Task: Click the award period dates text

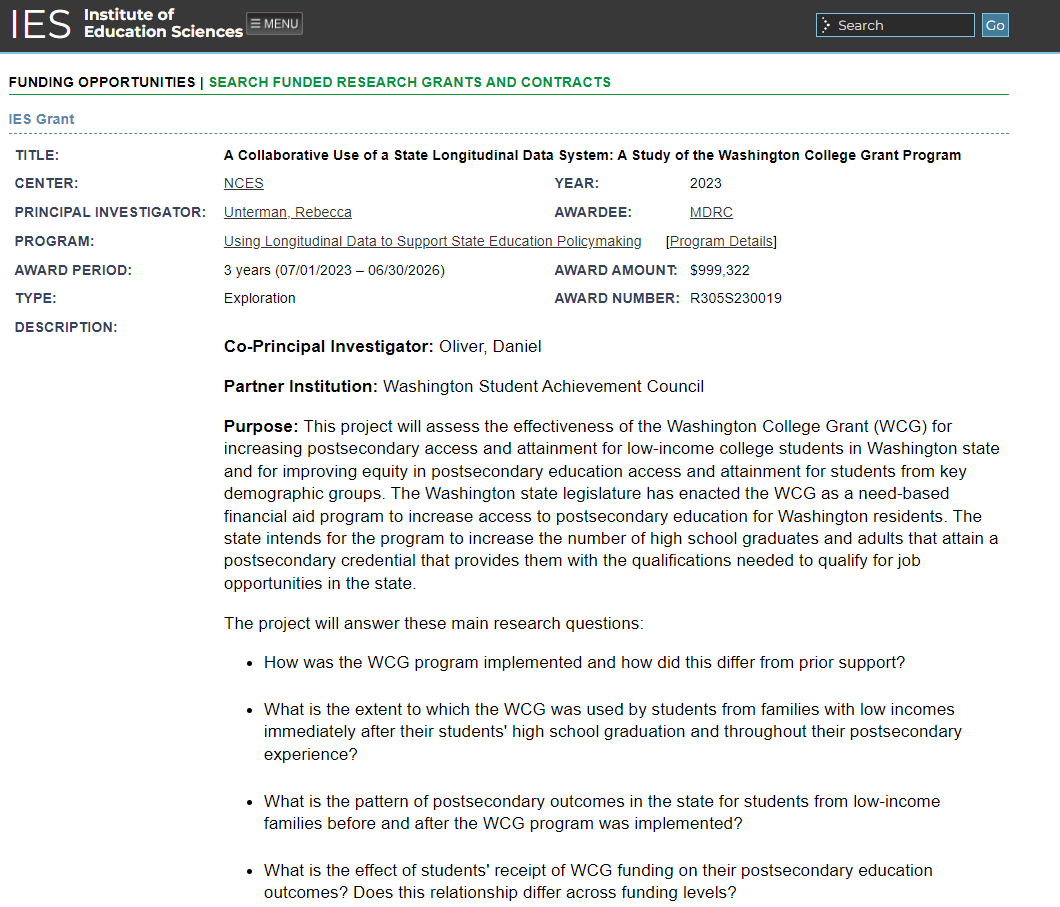Action: [334, 270]
